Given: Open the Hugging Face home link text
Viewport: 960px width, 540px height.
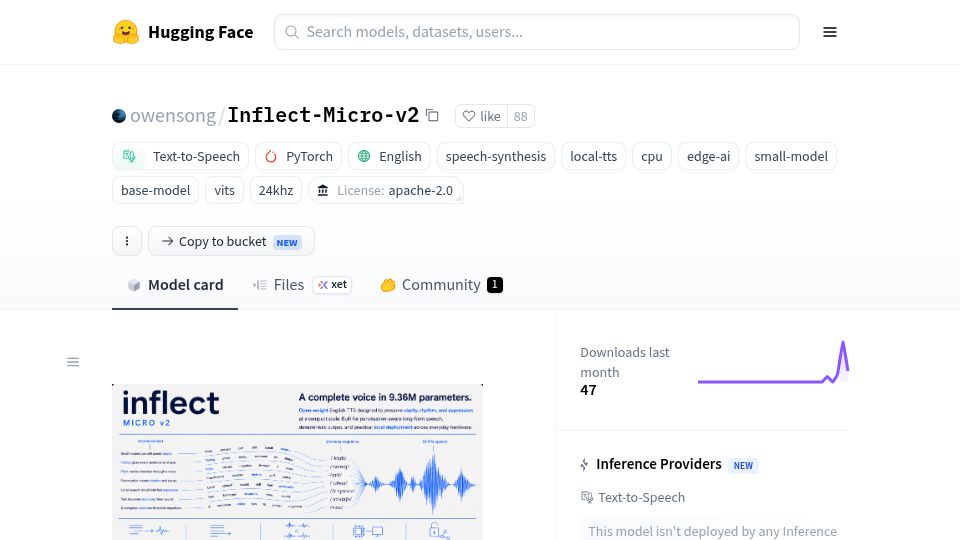Looking at the screenshot, I should click(x=200, y=32).
